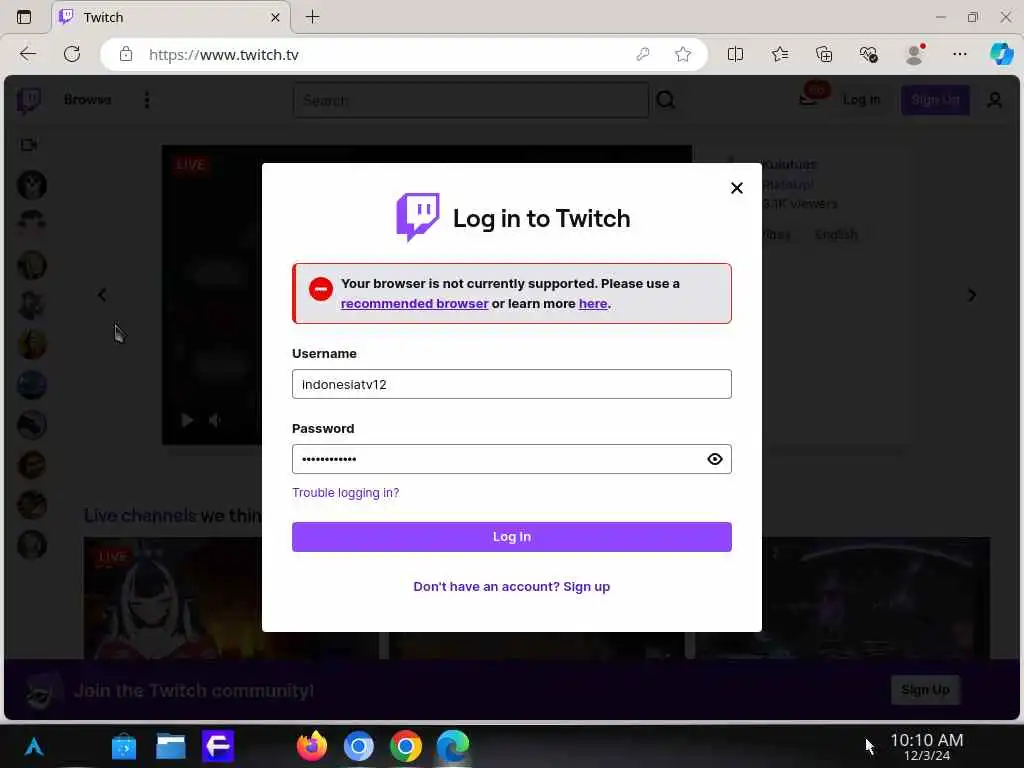Image resolution: width=1024 pixels, height=768 pixels.
Task: Open the Start menu on the taskbar
Action: point(33,746)
